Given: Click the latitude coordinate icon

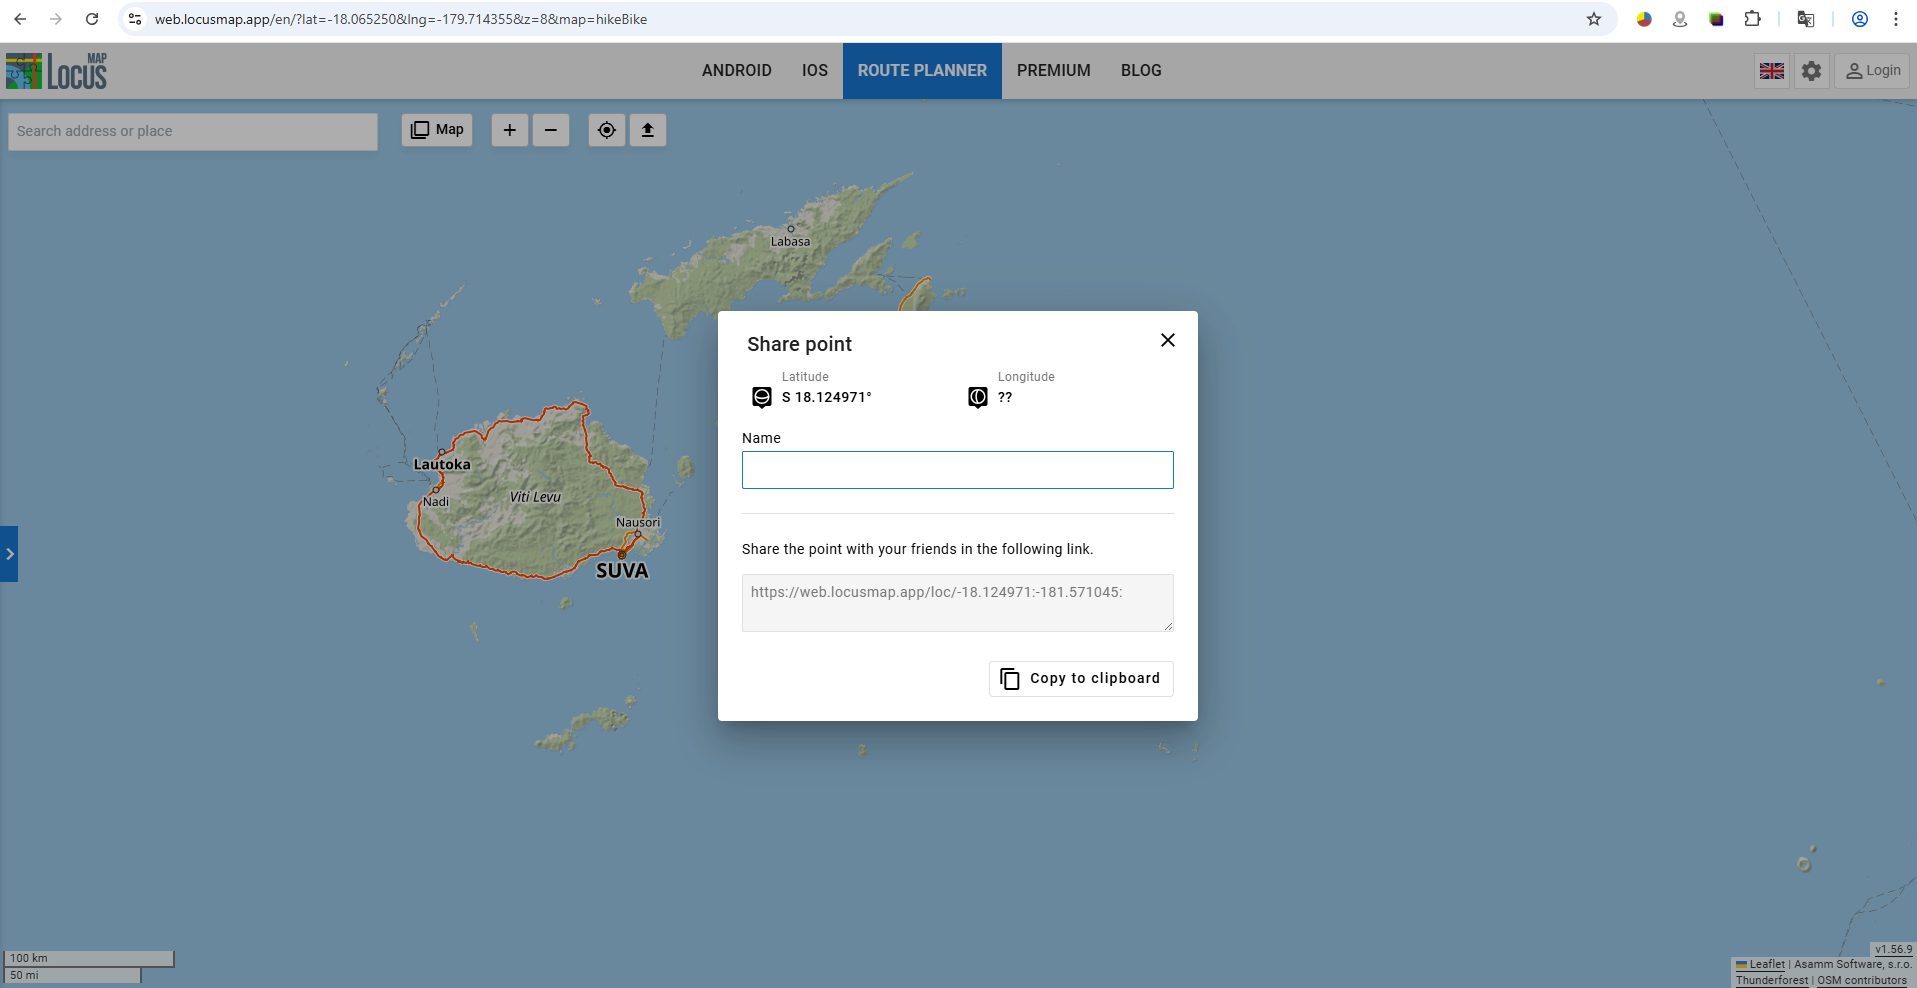Looking at the screenshot, I should click(x=761, y=397).
